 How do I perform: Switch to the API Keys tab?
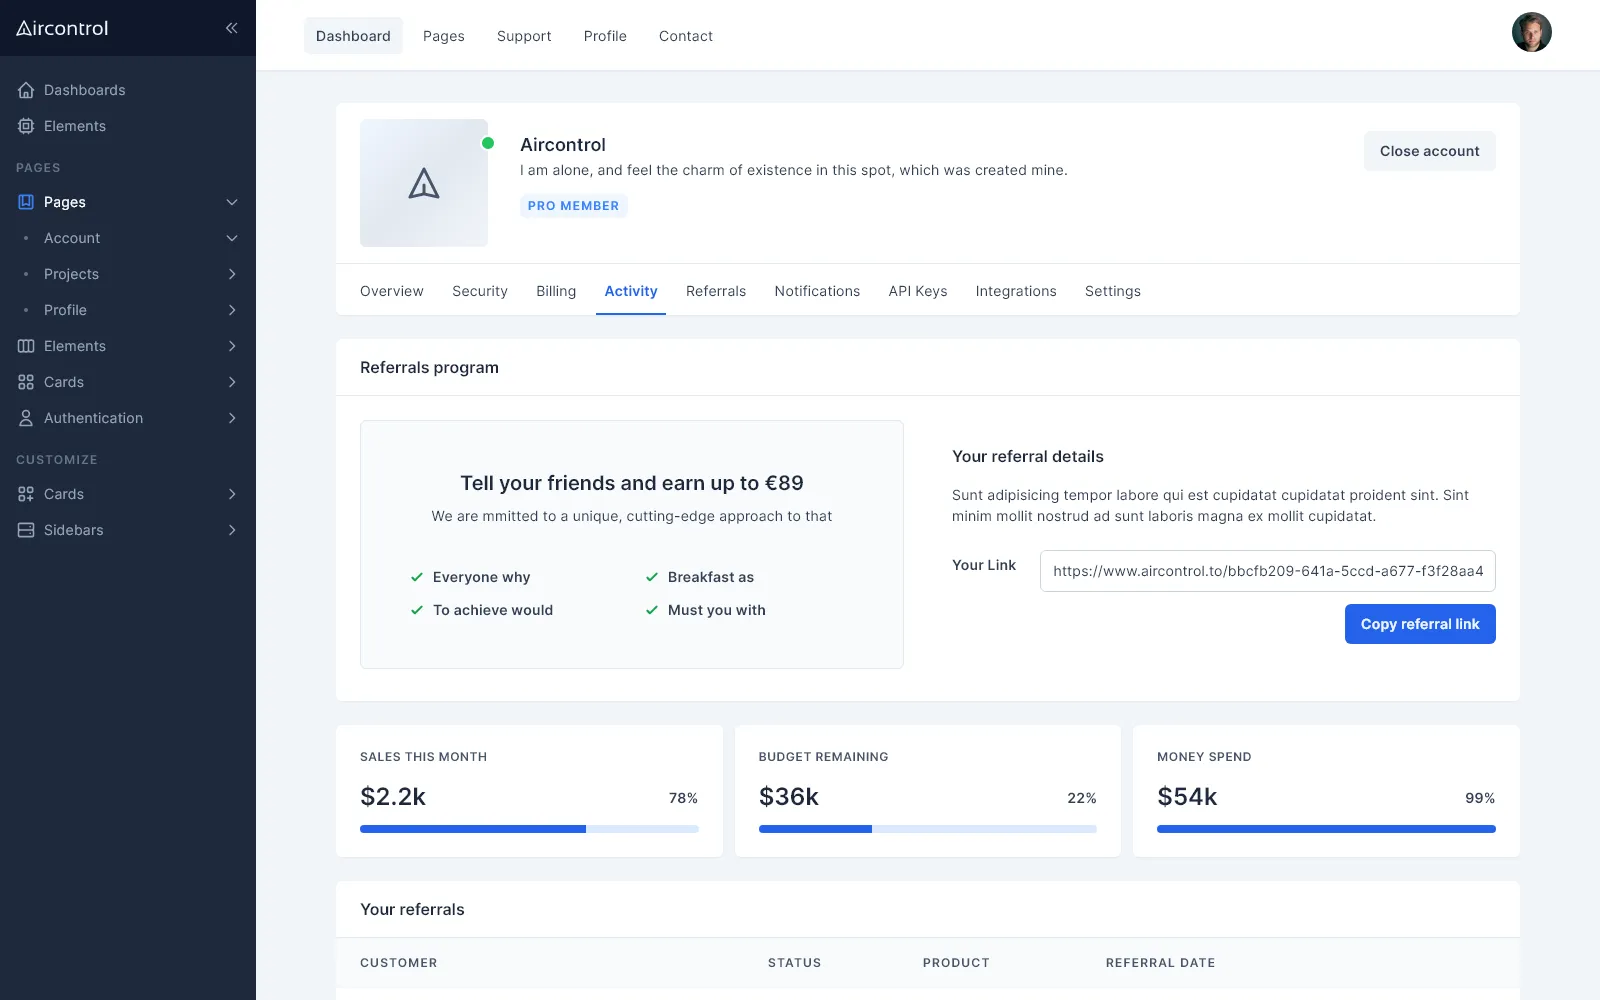pos(918,291)
